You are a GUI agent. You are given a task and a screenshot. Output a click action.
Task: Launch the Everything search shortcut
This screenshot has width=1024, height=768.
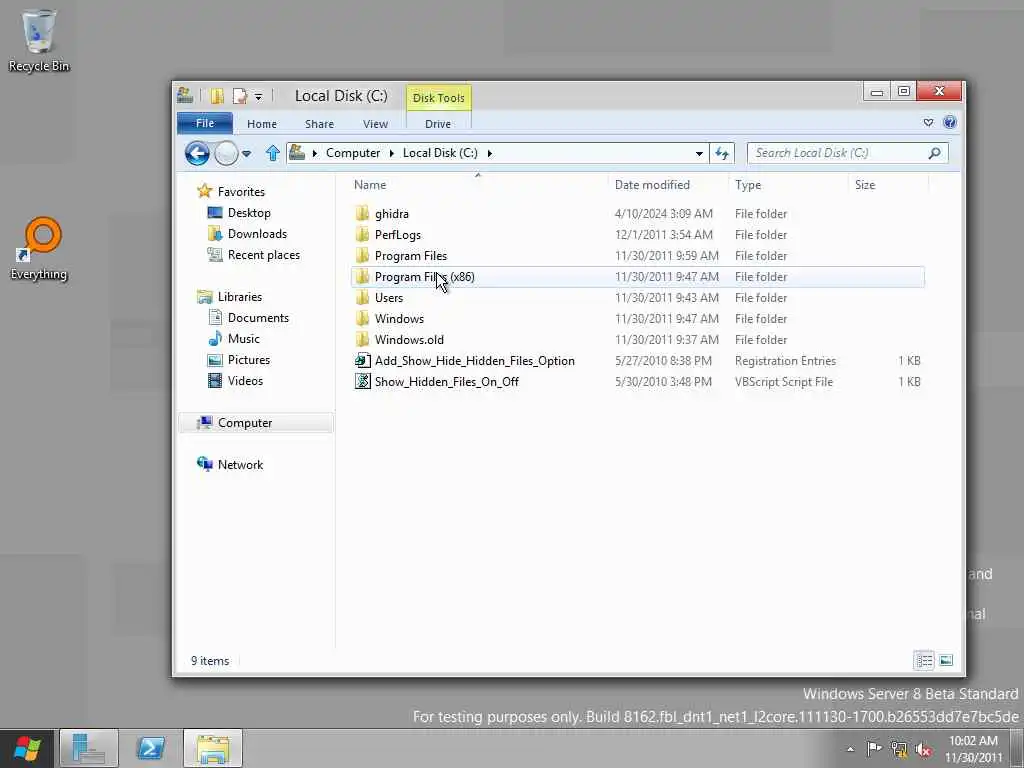coord(39,248)
